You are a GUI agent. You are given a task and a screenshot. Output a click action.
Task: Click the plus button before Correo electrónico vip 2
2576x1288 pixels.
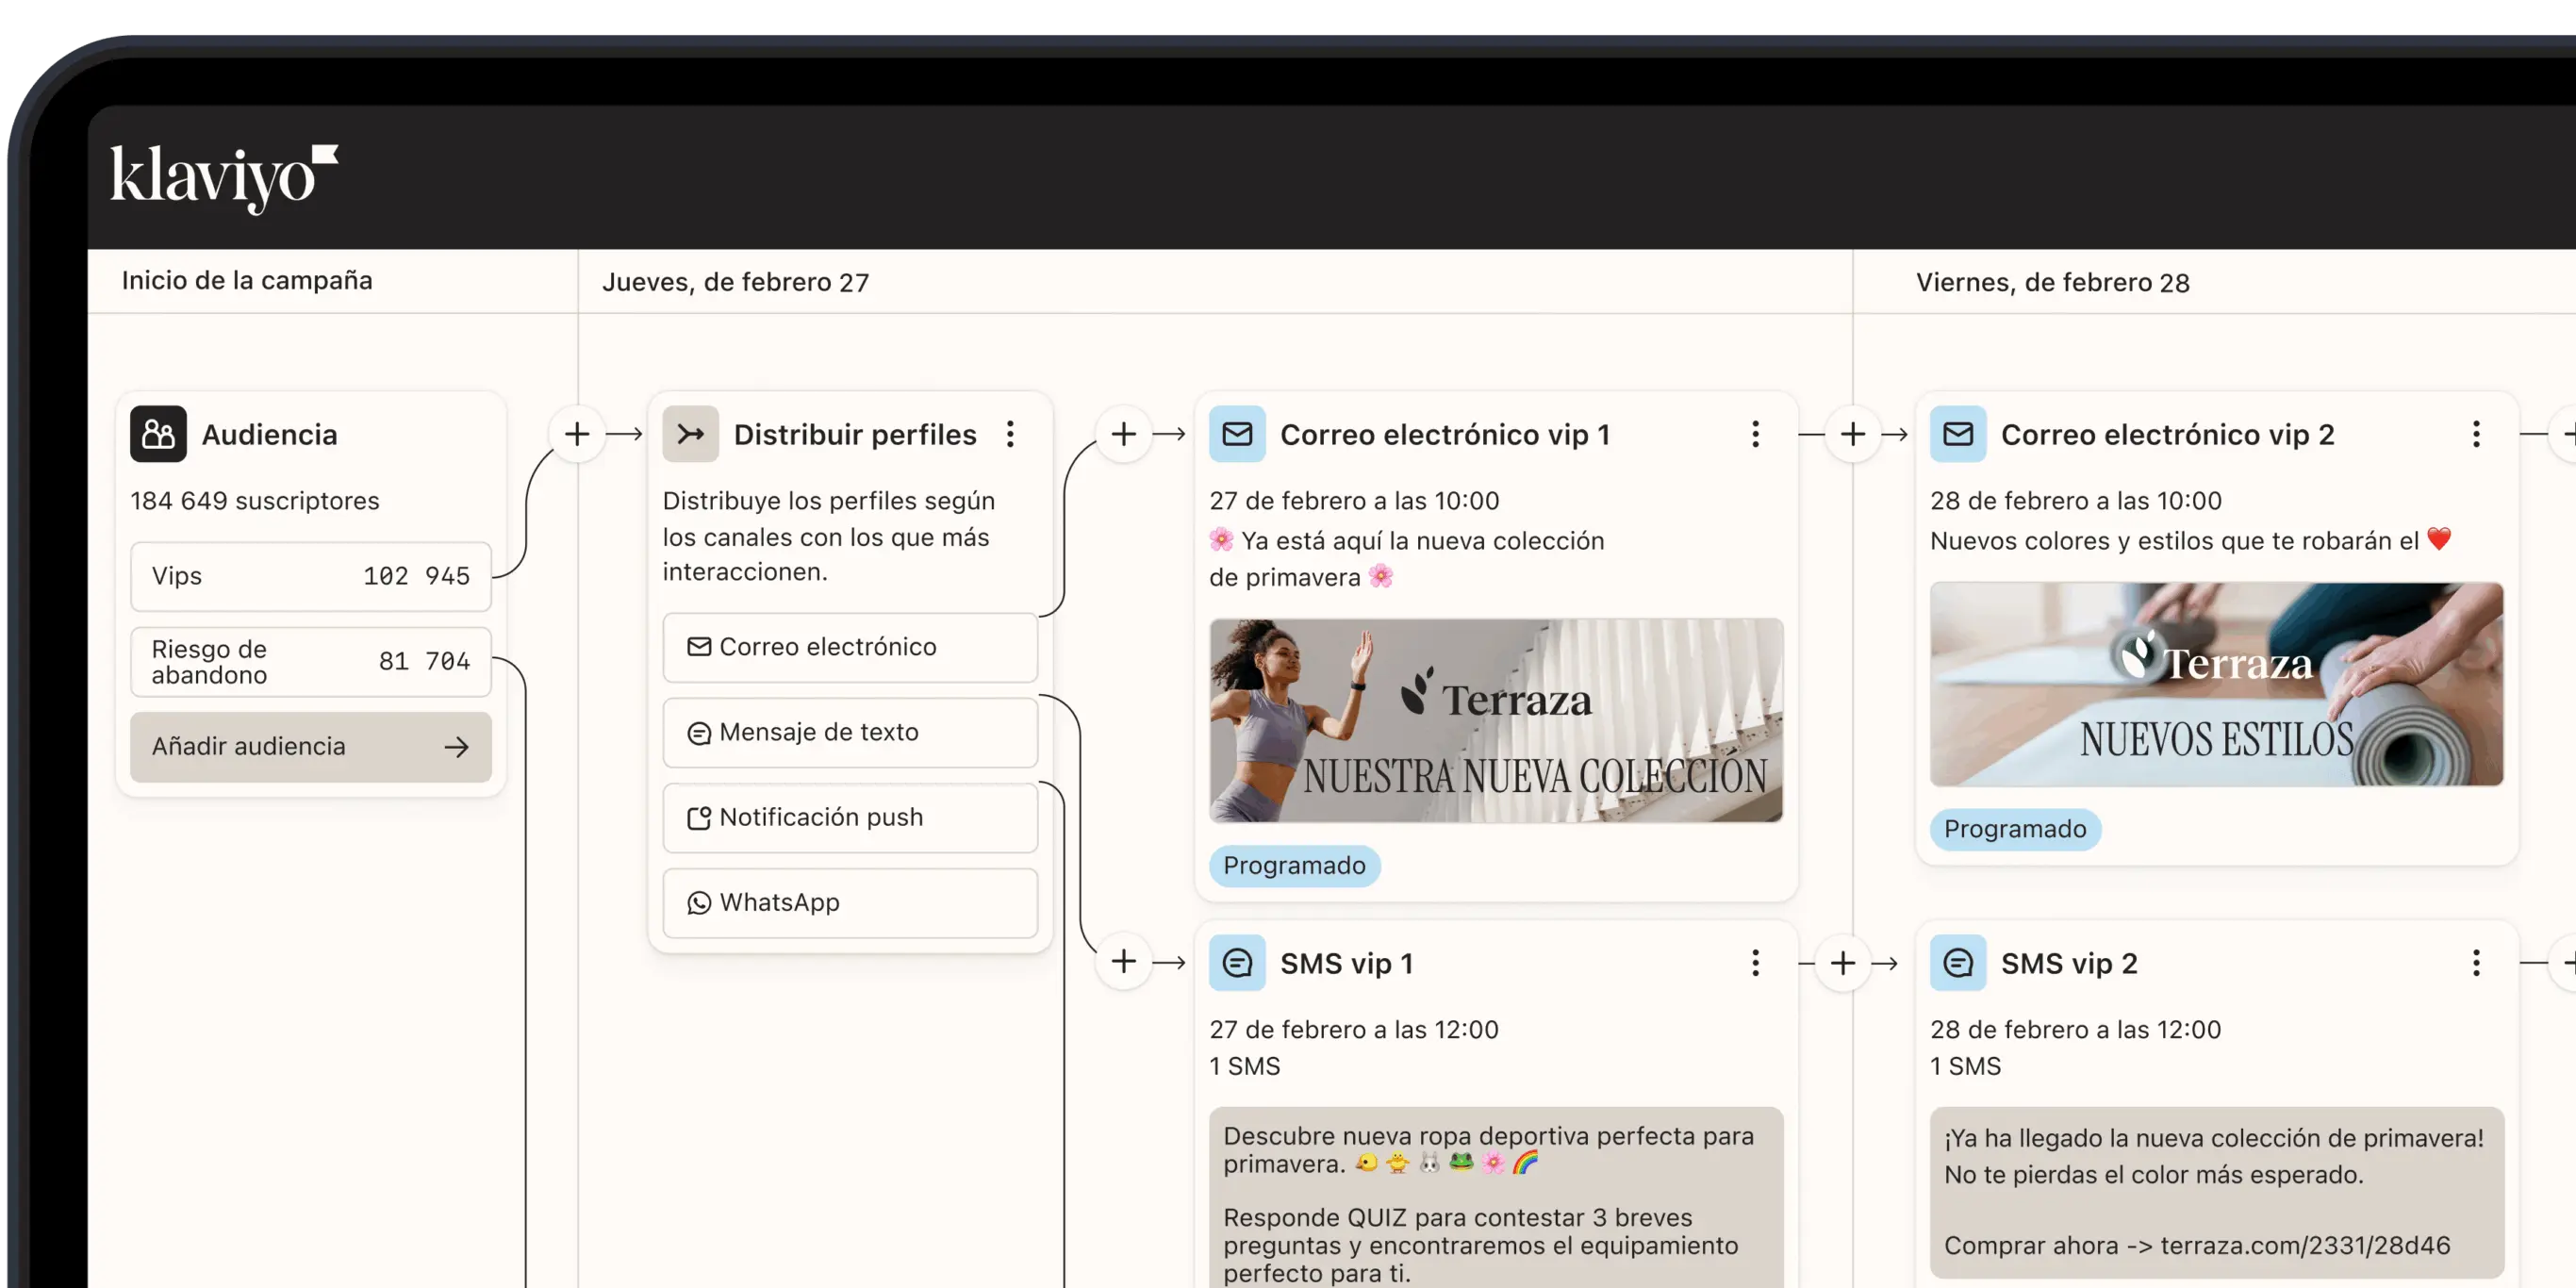(x=1852, y=434)
